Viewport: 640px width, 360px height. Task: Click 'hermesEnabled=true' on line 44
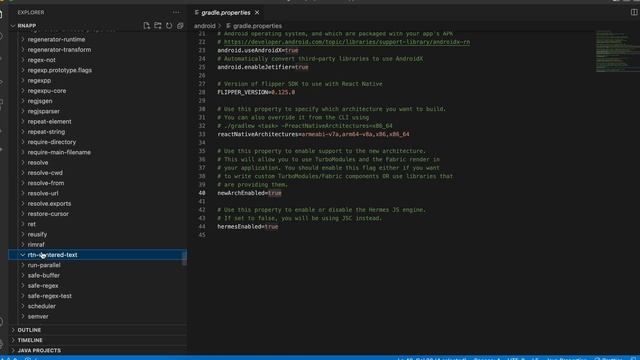coord(247,227)
